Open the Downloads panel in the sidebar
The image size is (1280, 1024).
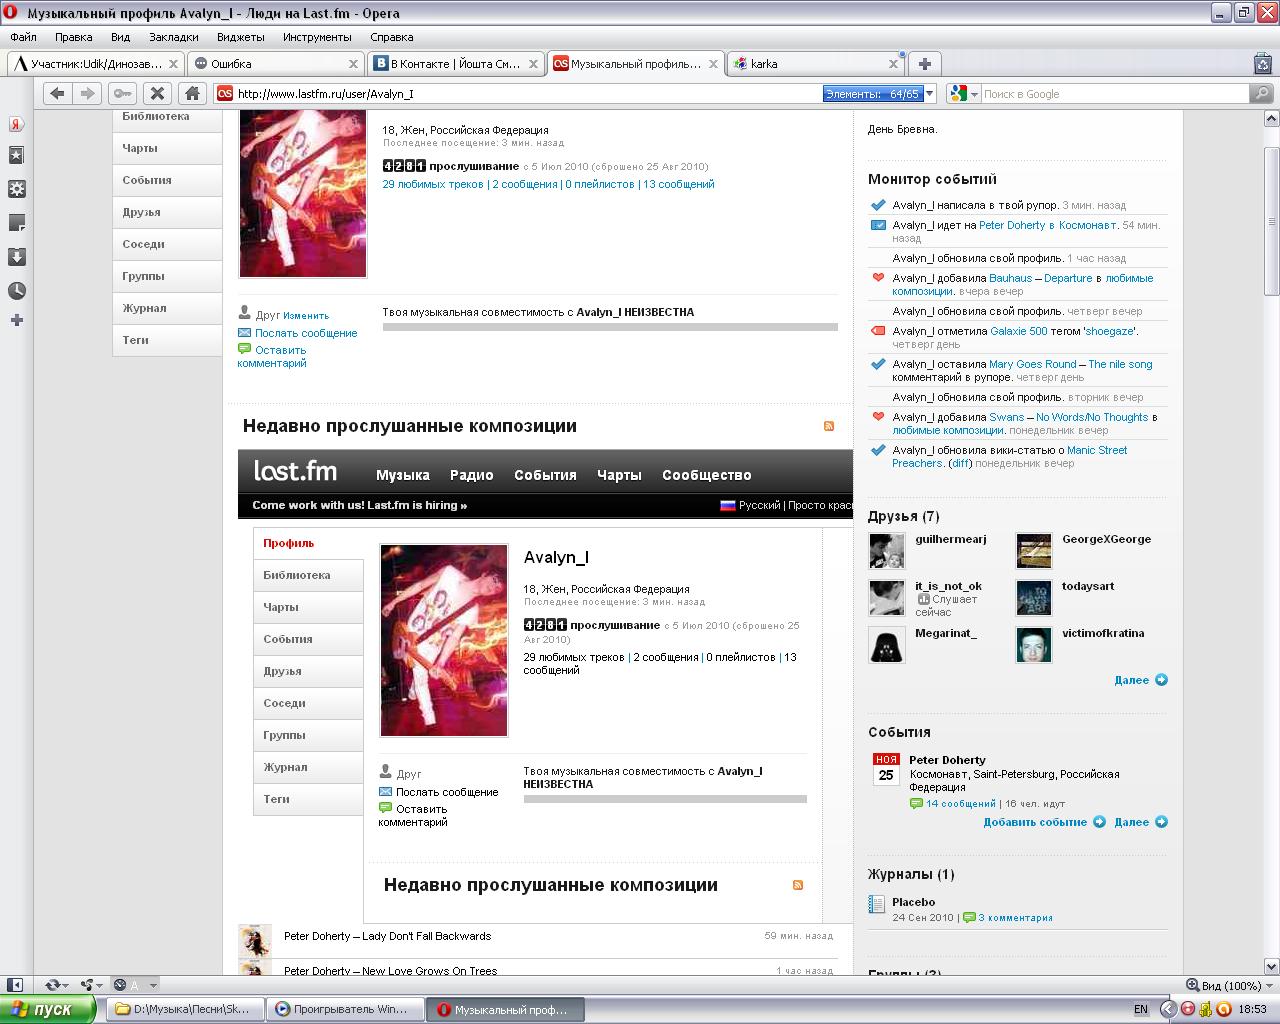[16, 257]
